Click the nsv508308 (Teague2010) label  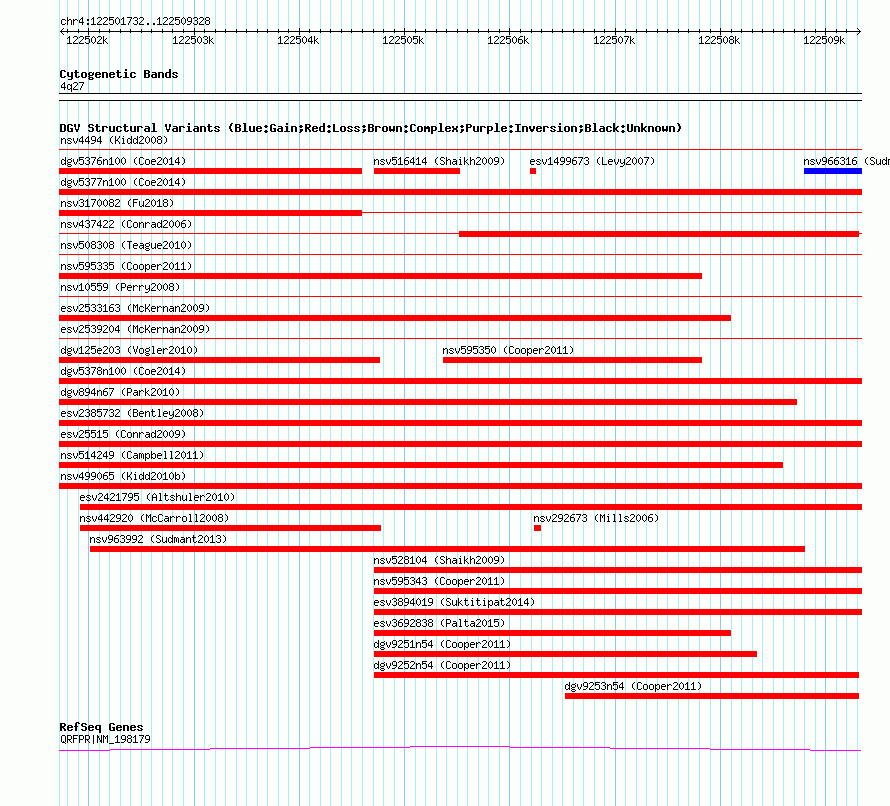pos(126,245)
